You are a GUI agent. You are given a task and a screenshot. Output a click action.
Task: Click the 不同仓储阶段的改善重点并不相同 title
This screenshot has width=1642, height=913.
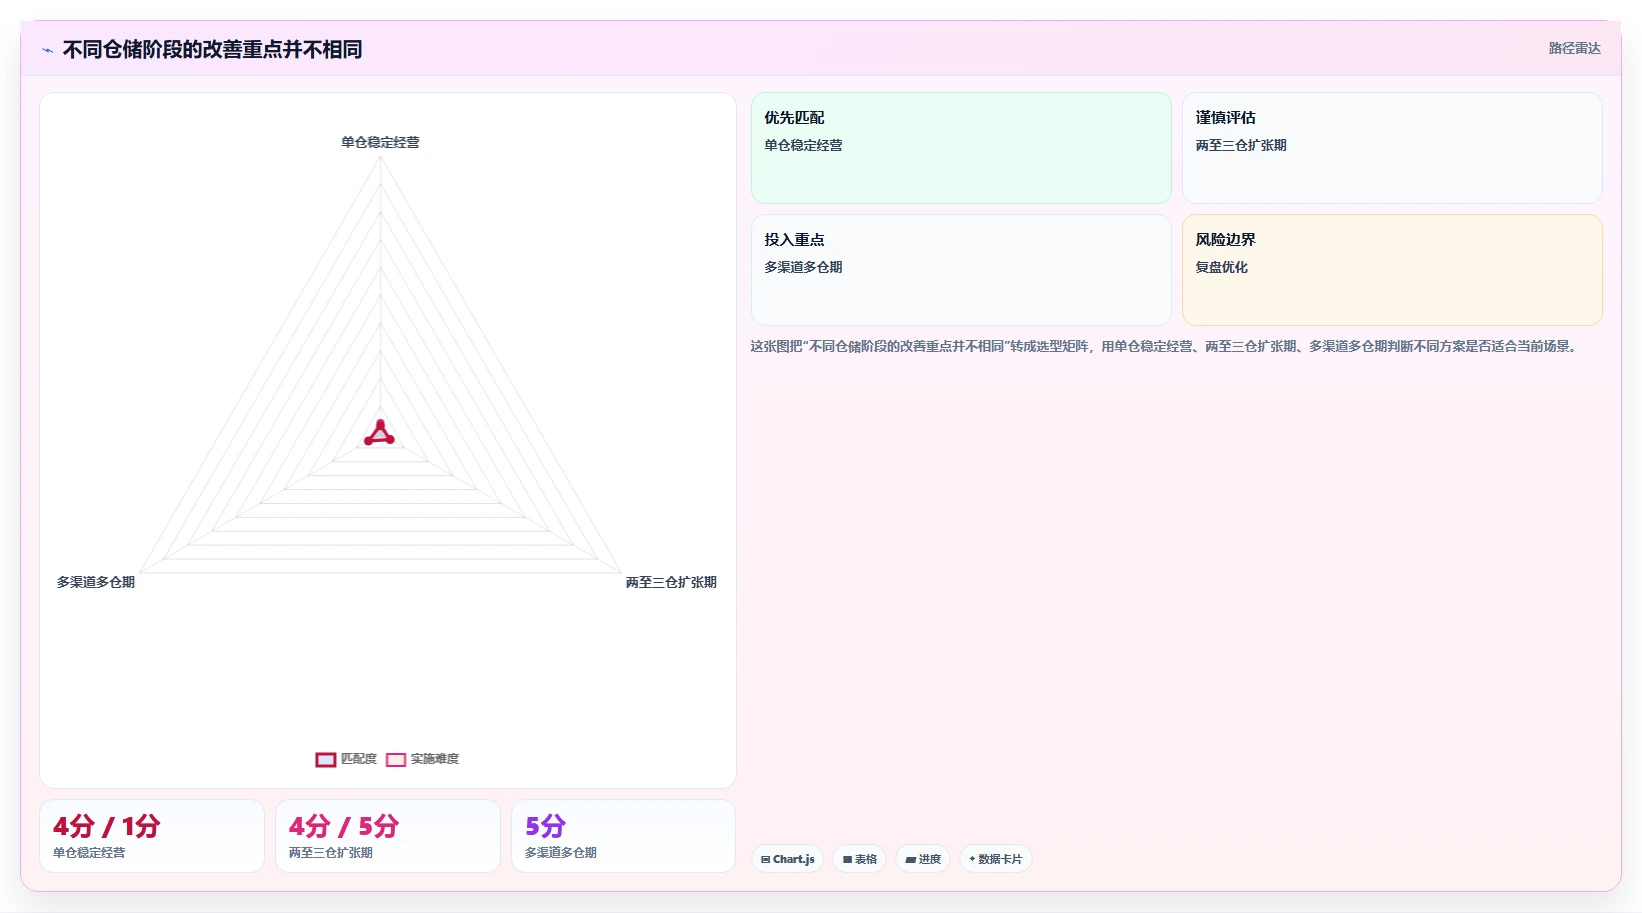point(212,49)
